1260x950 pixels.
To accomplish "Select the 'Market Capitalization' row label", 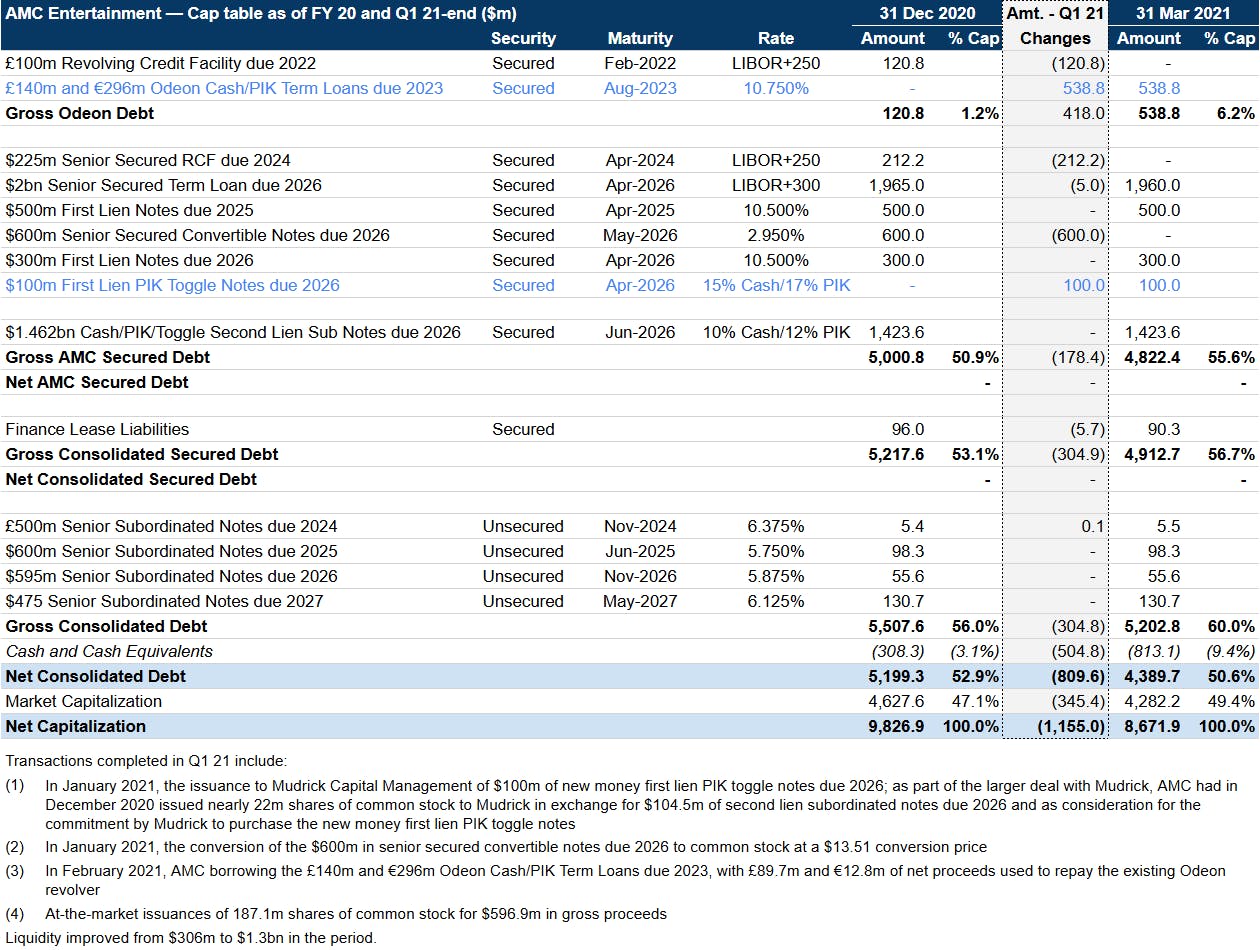I will coord(84,701).
